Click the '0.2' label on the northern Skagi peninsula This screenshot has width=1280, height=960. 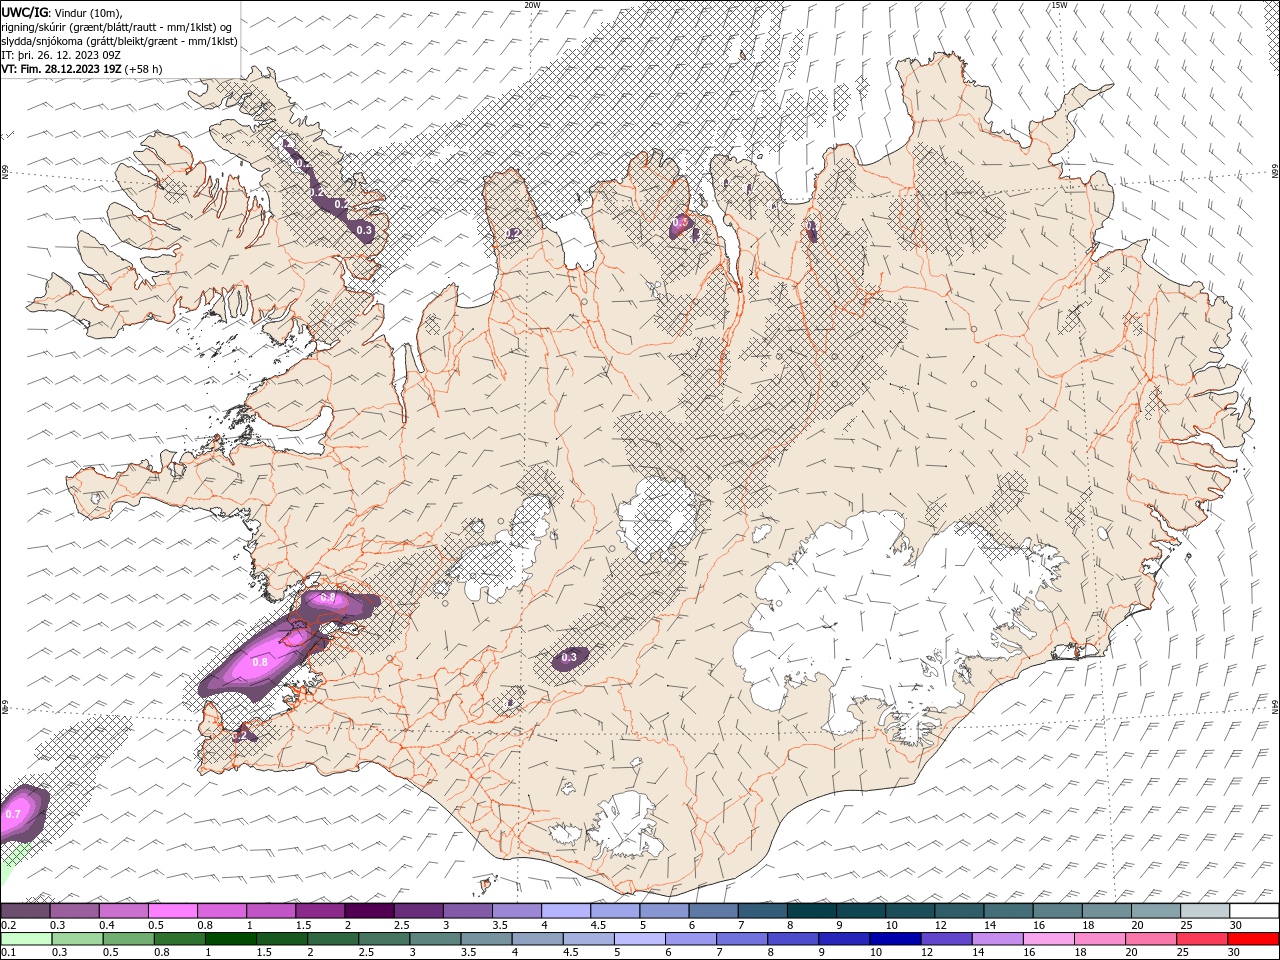[x=513, y=233]
